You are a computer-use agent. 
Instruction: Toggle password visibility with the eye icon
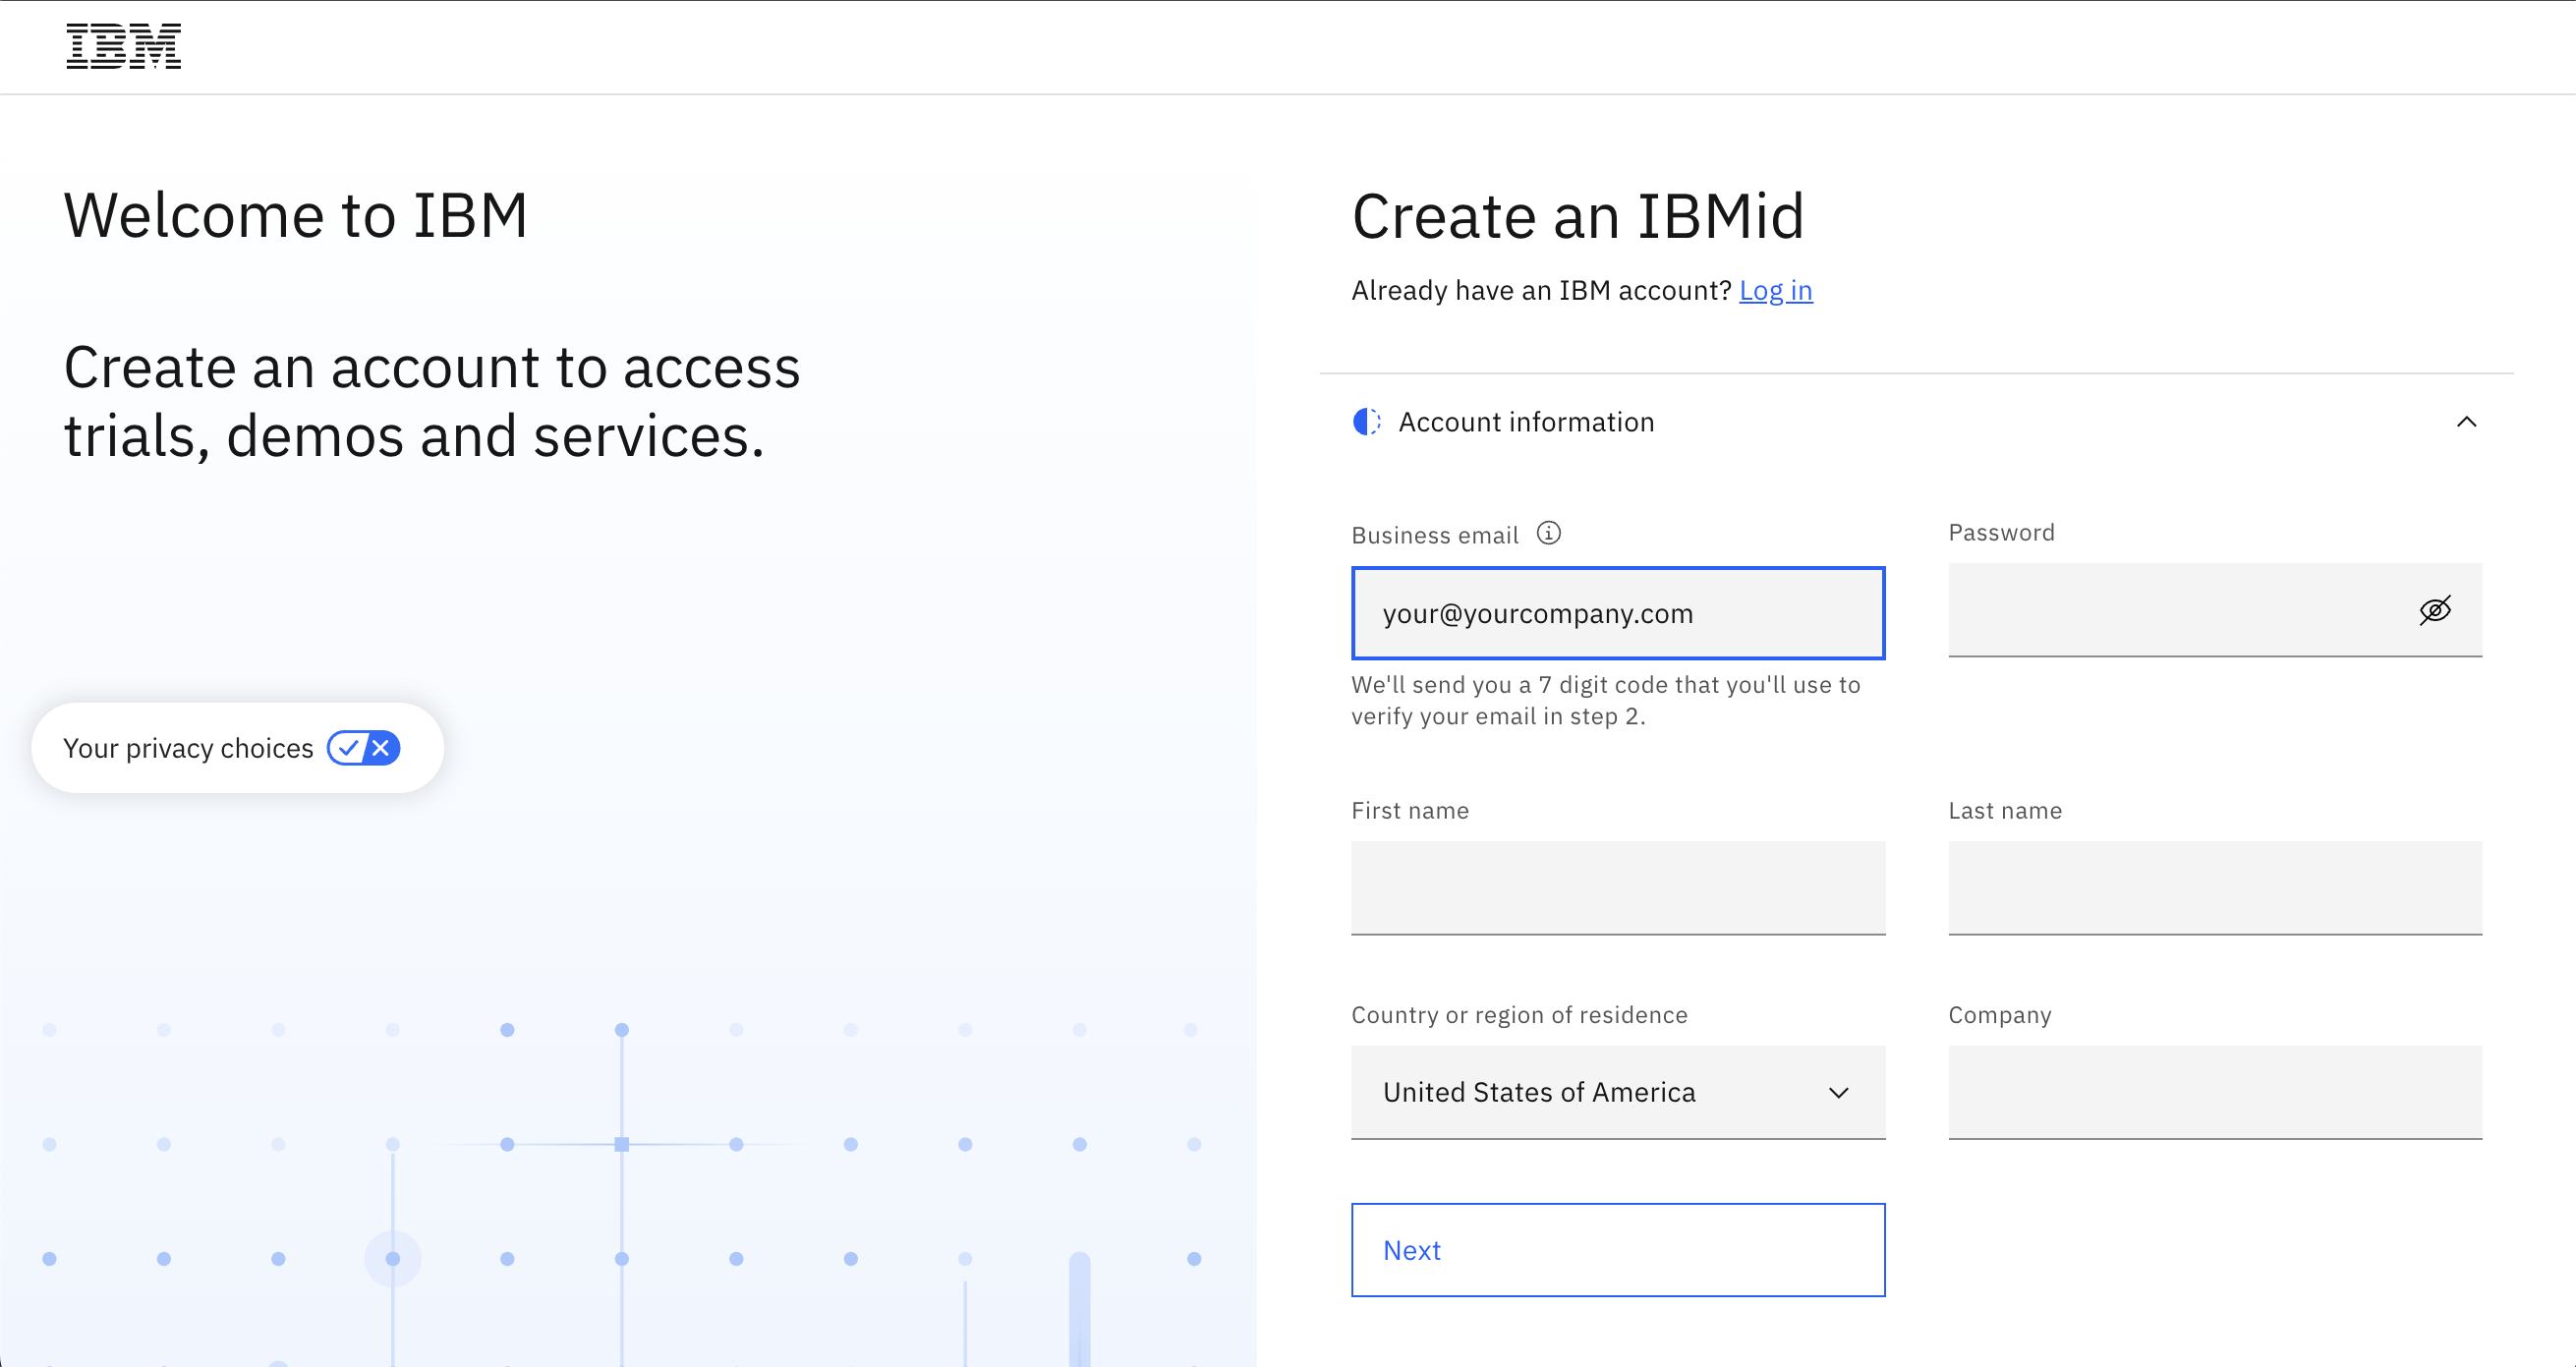pyautogui.click(x=2435, y=610)
